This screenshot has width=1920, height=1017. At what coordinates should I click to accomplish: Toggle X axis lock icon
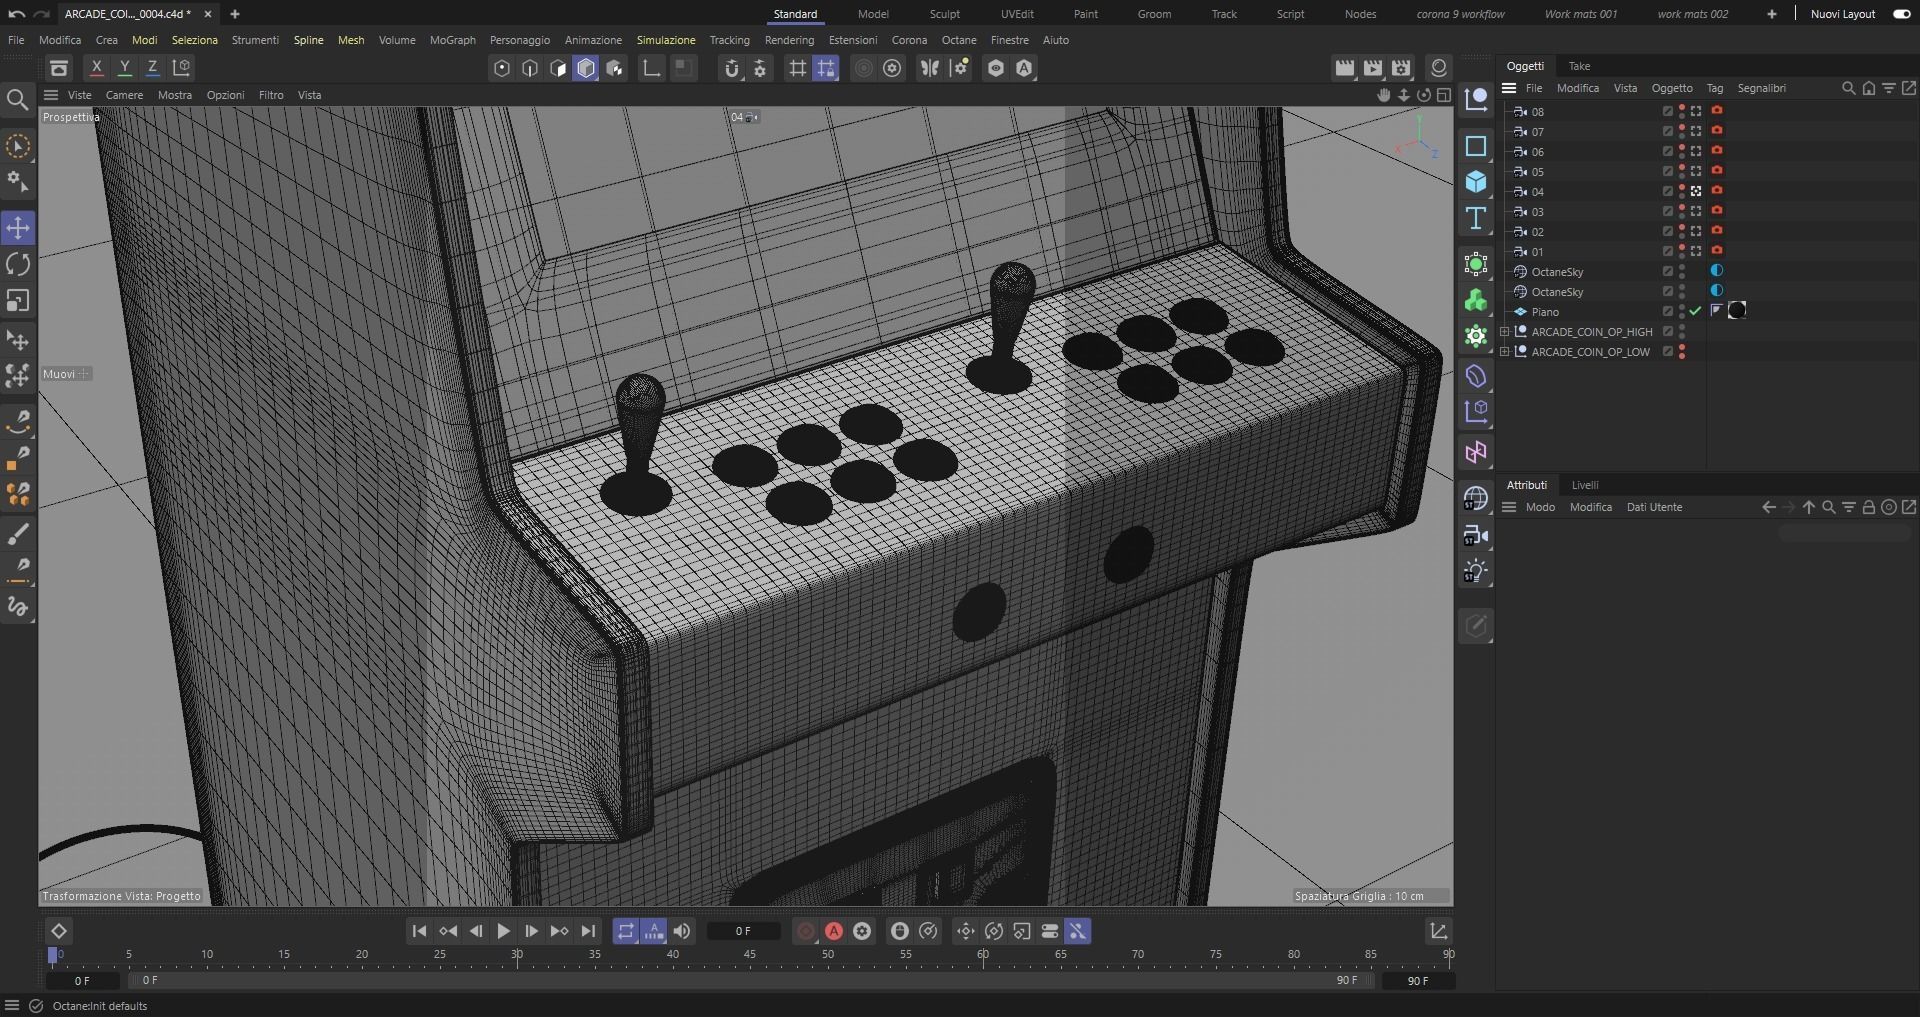[x=96, y=68]
